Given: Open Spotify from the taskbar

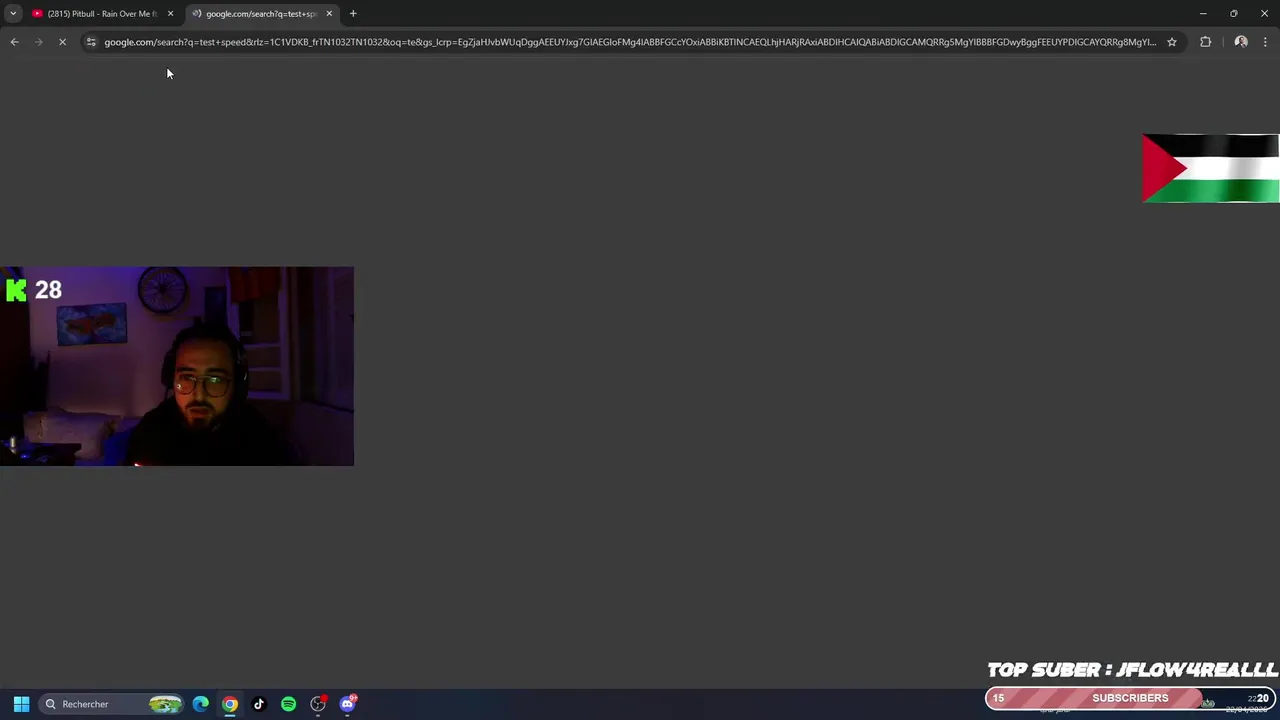Looking at the screenshot, I should [288, 704].
